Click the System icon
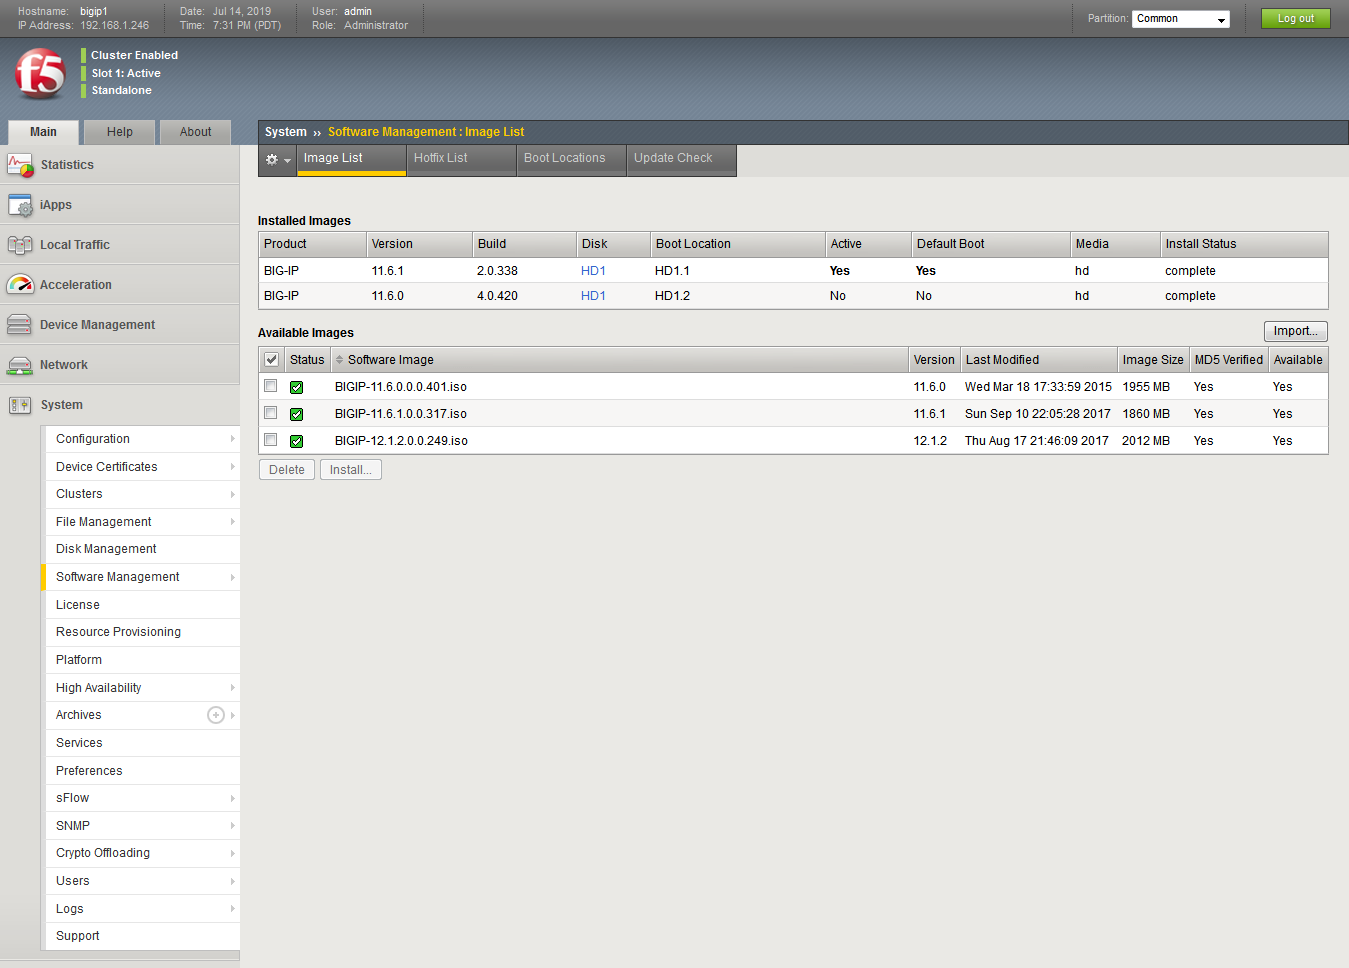1349x968 pixels. point(20,405)
